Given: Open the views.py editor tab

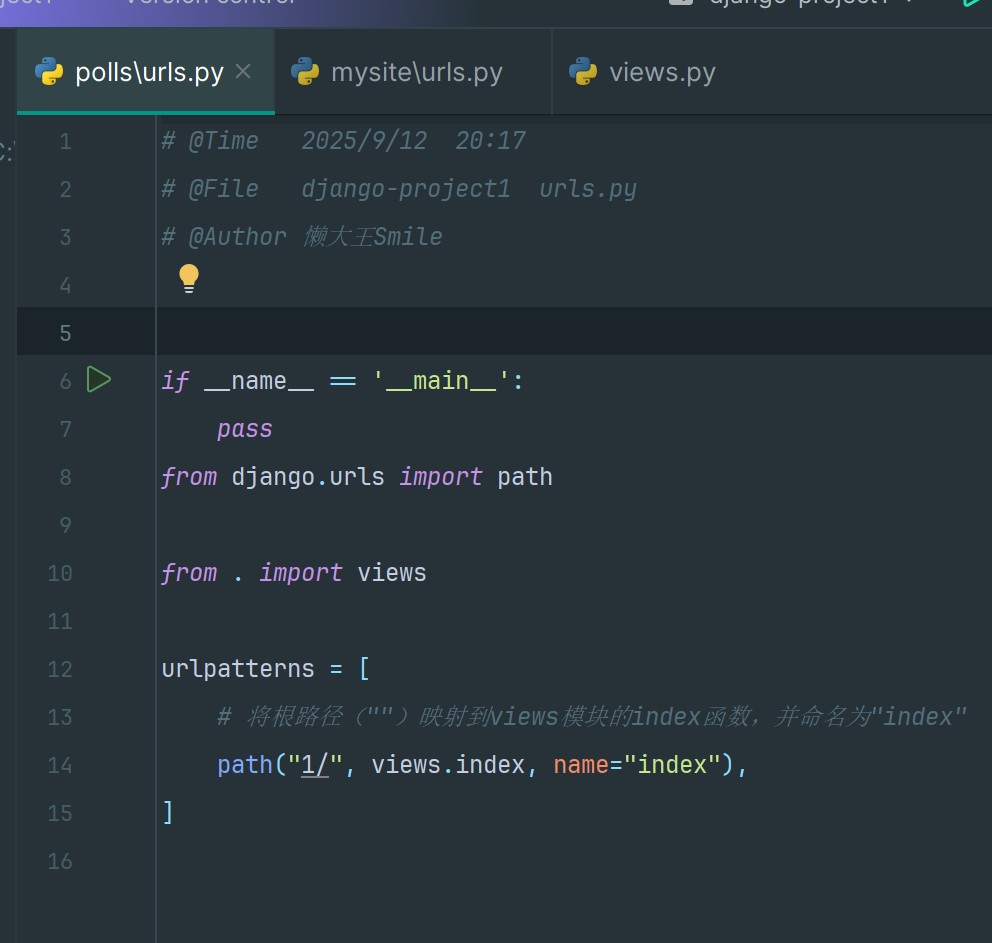Looking at the screenshot, I should (x=661, y=73).
